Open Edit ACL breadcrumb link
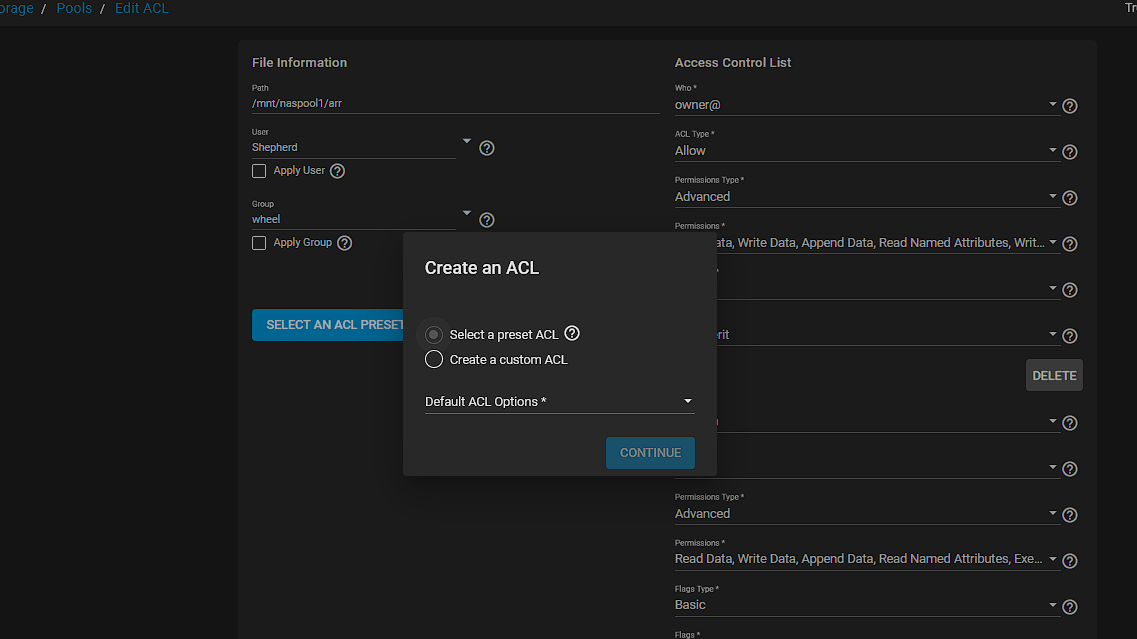Screen dimensions: 1137x639 tap(142, 8)
